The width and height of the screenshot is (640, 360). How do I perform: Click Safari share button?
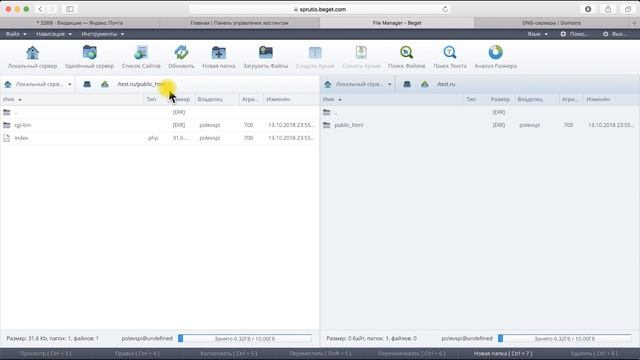(x=608, y=9)
